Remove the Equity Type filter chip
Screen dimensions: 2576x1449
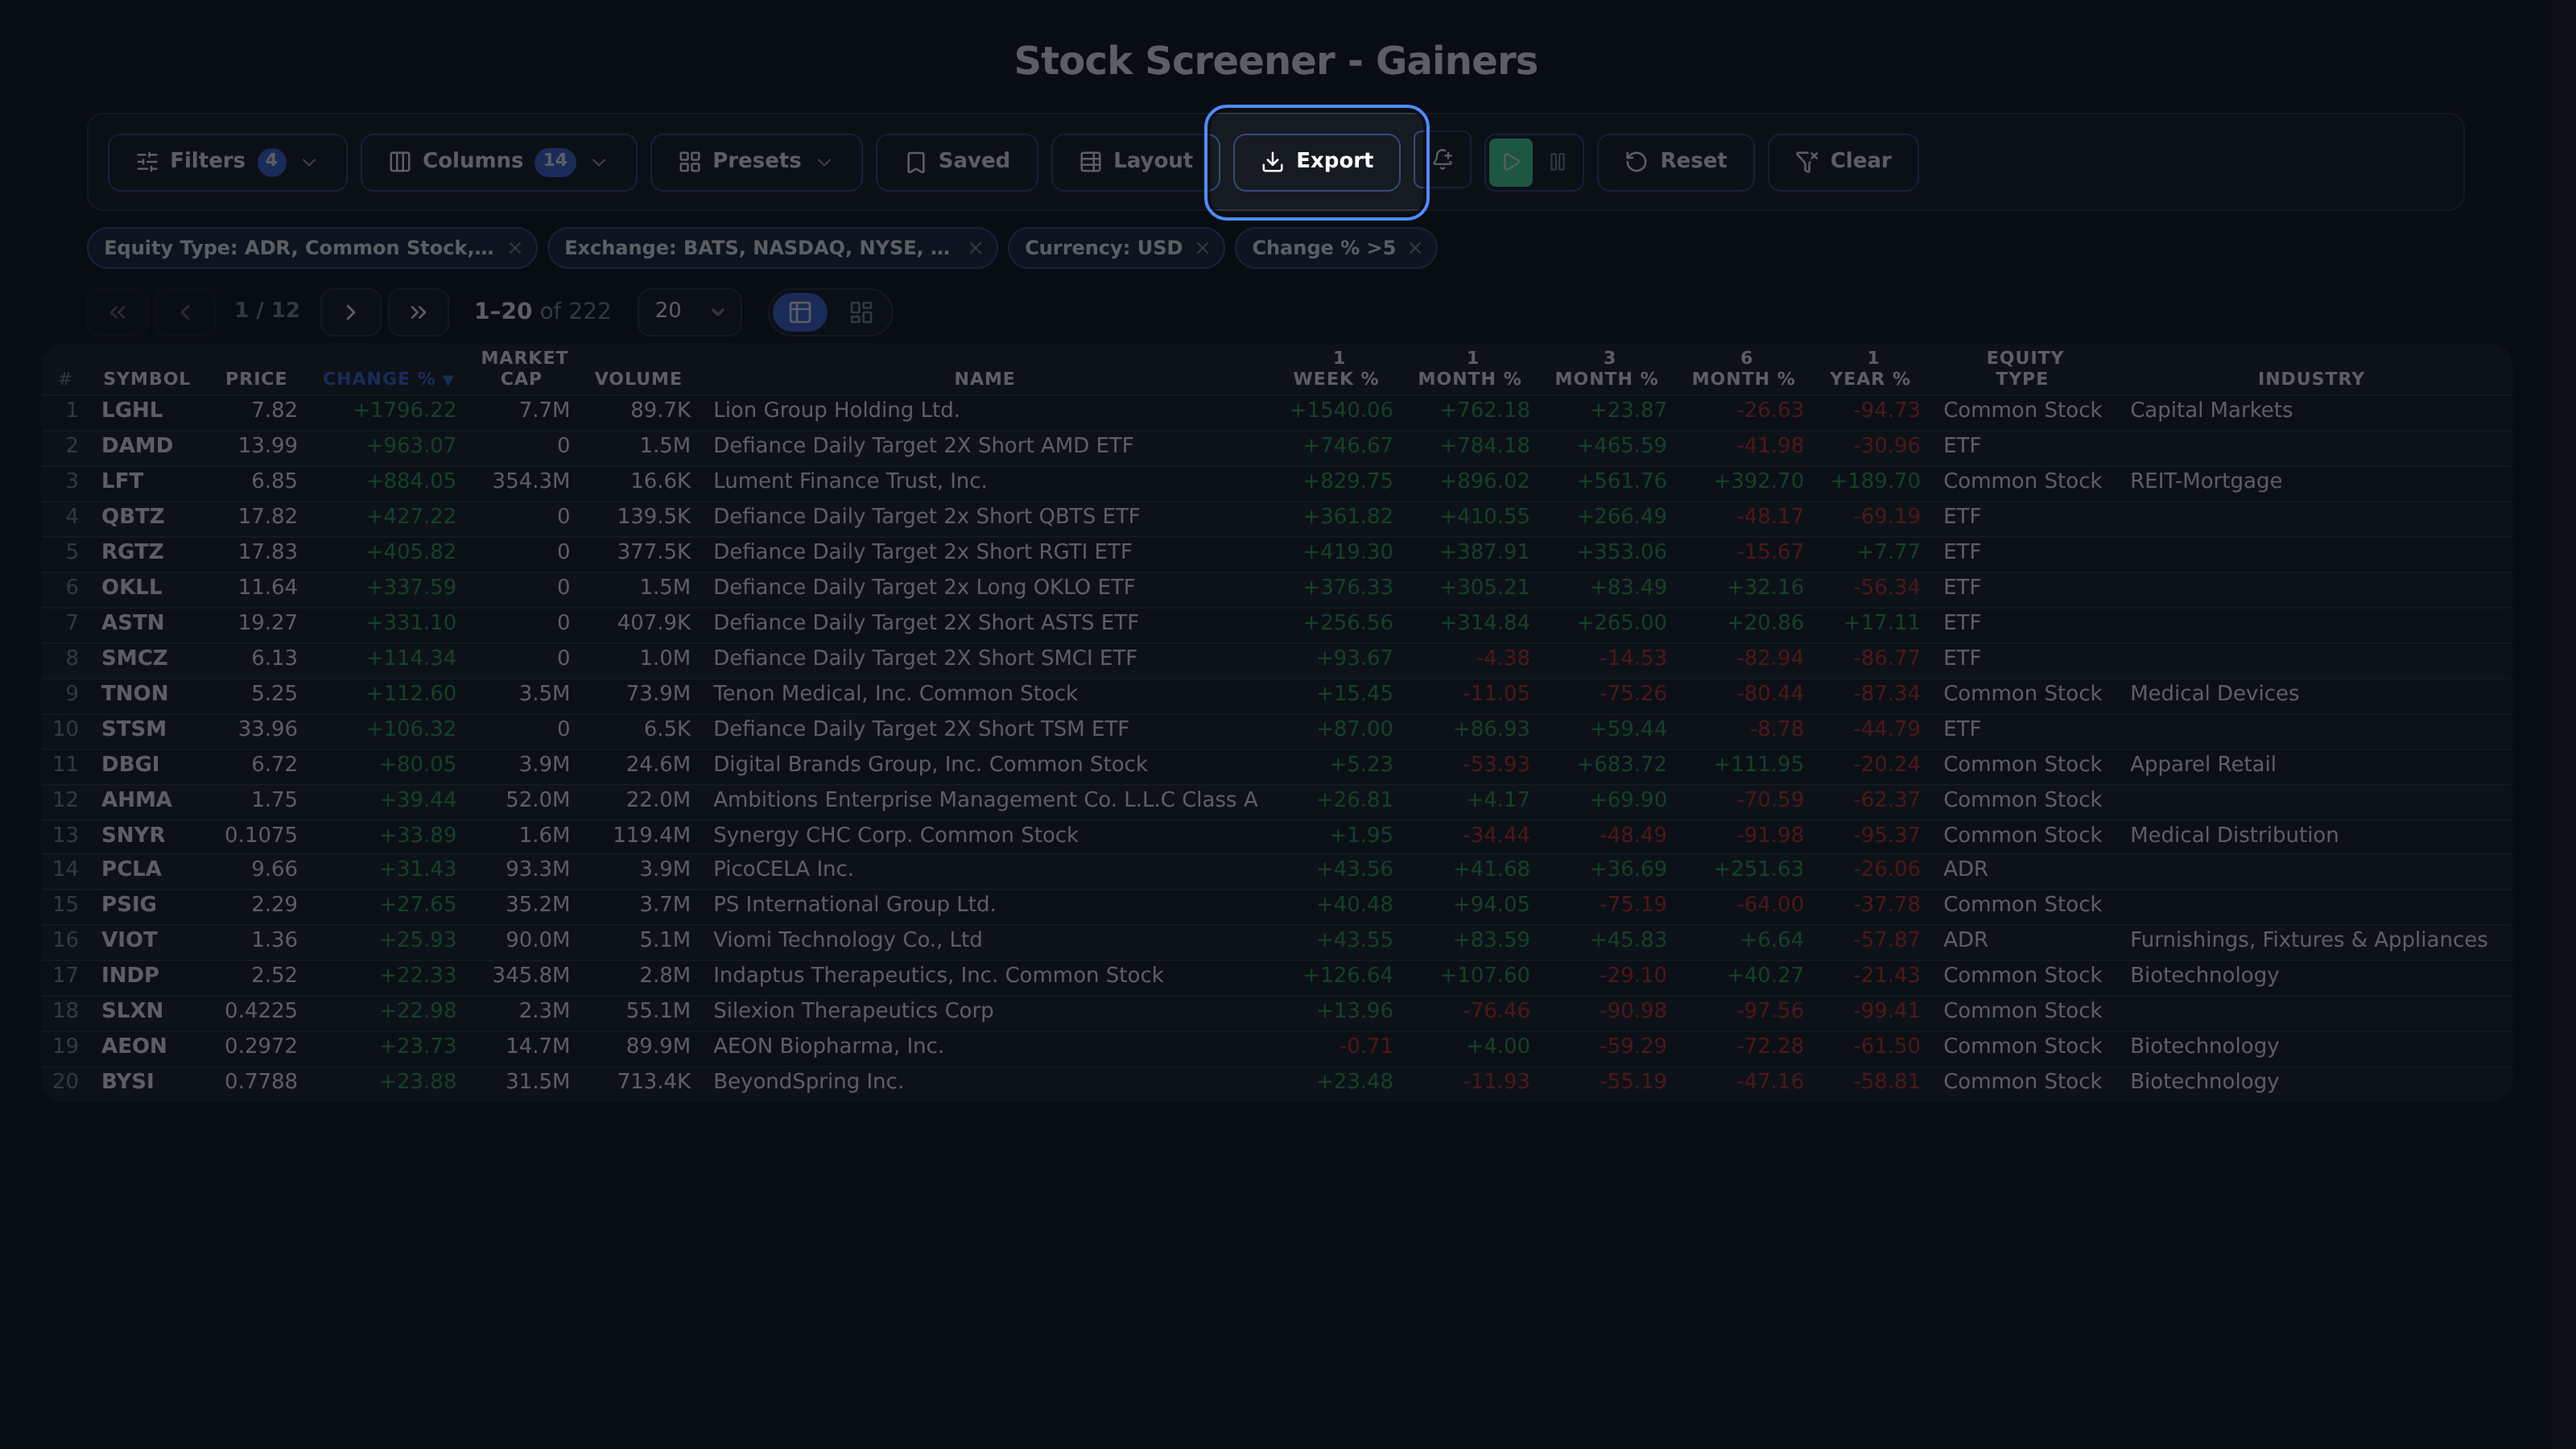pyautogui.click(x=515, y=248)
